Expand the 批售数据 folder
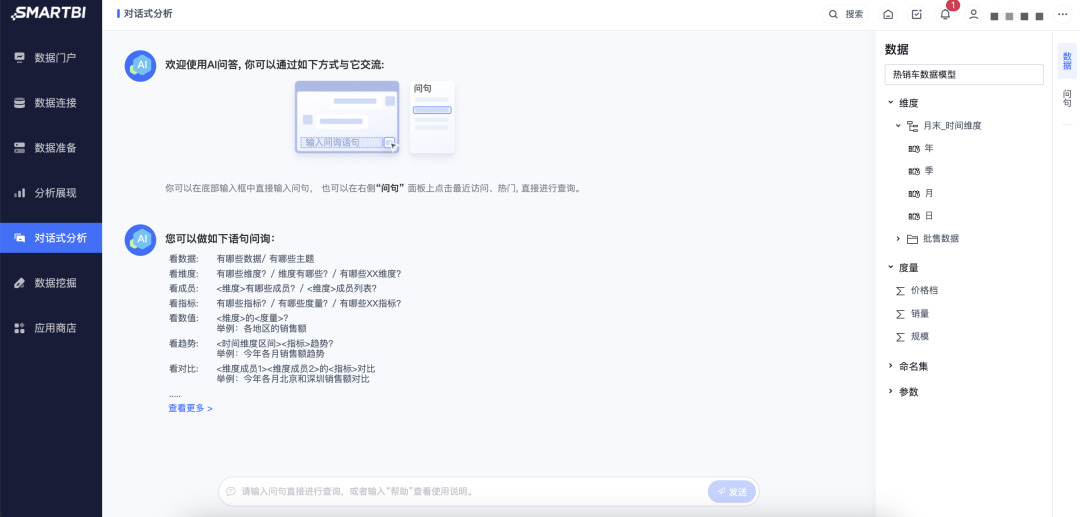 [x=898, y=239]
